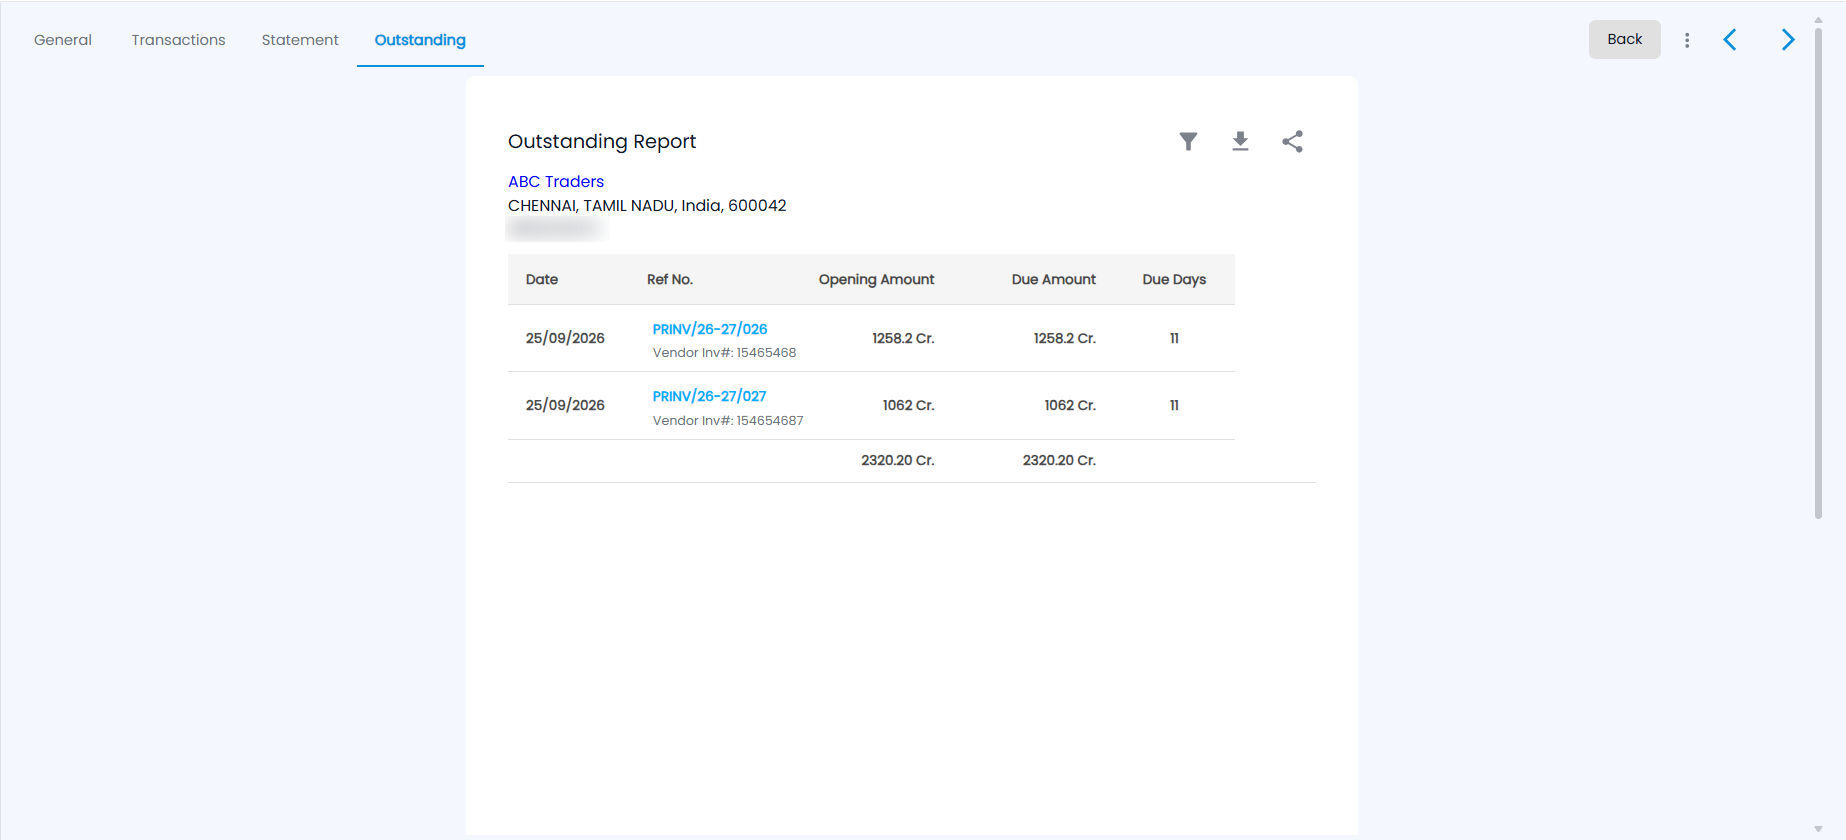Click the 2320.20 Cr. total due amount
The width and height of the screenshot is (1846, 840).
tap(1059, 460)
